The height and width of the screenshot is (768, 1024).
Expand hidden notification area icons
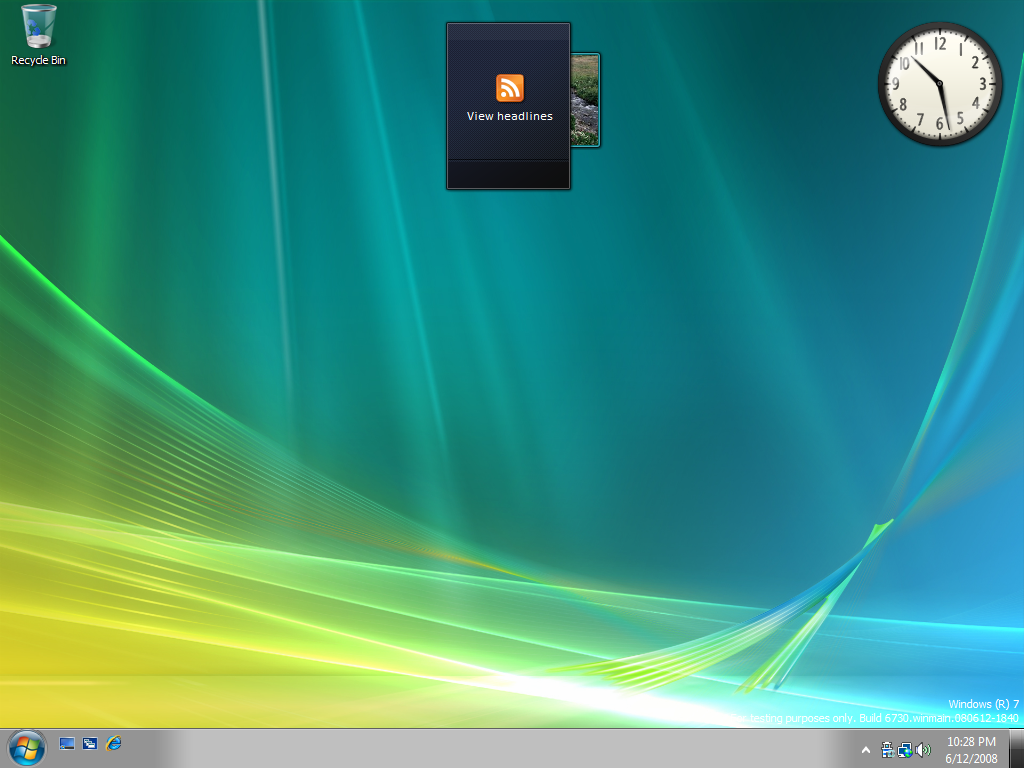point(866,750)
